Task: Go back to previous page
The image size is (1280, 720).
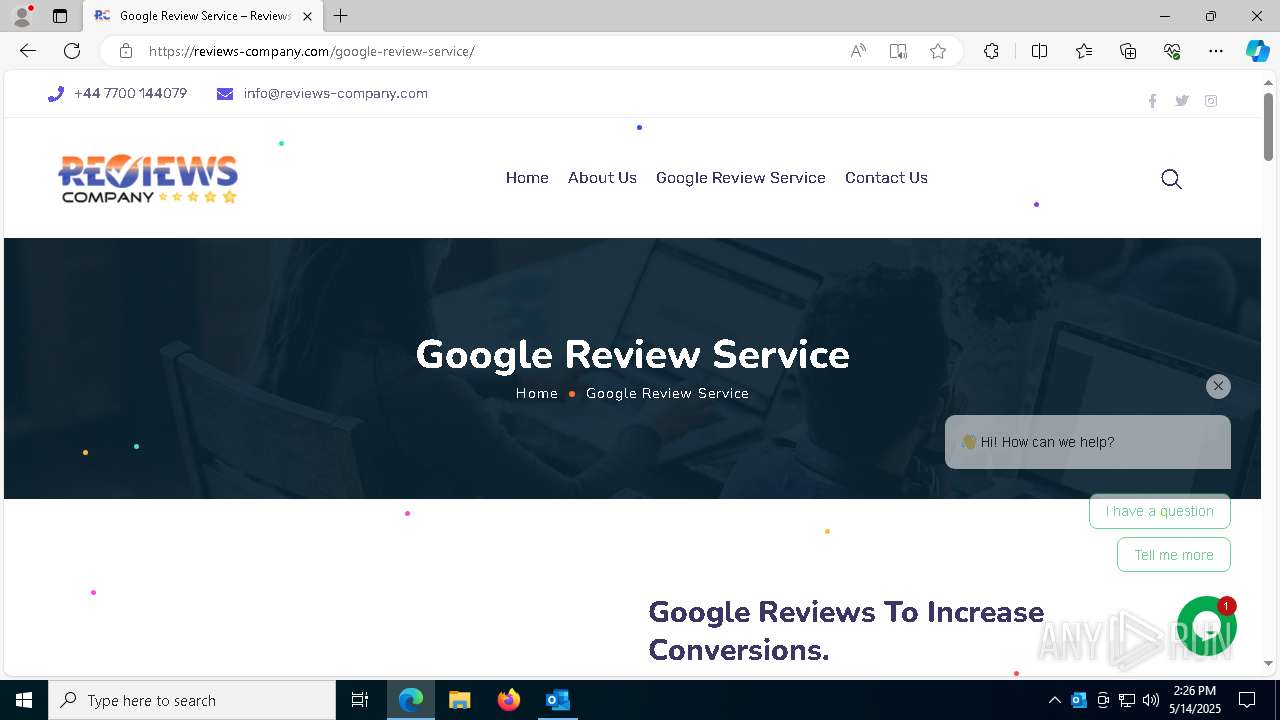Action: coord(28,51)
